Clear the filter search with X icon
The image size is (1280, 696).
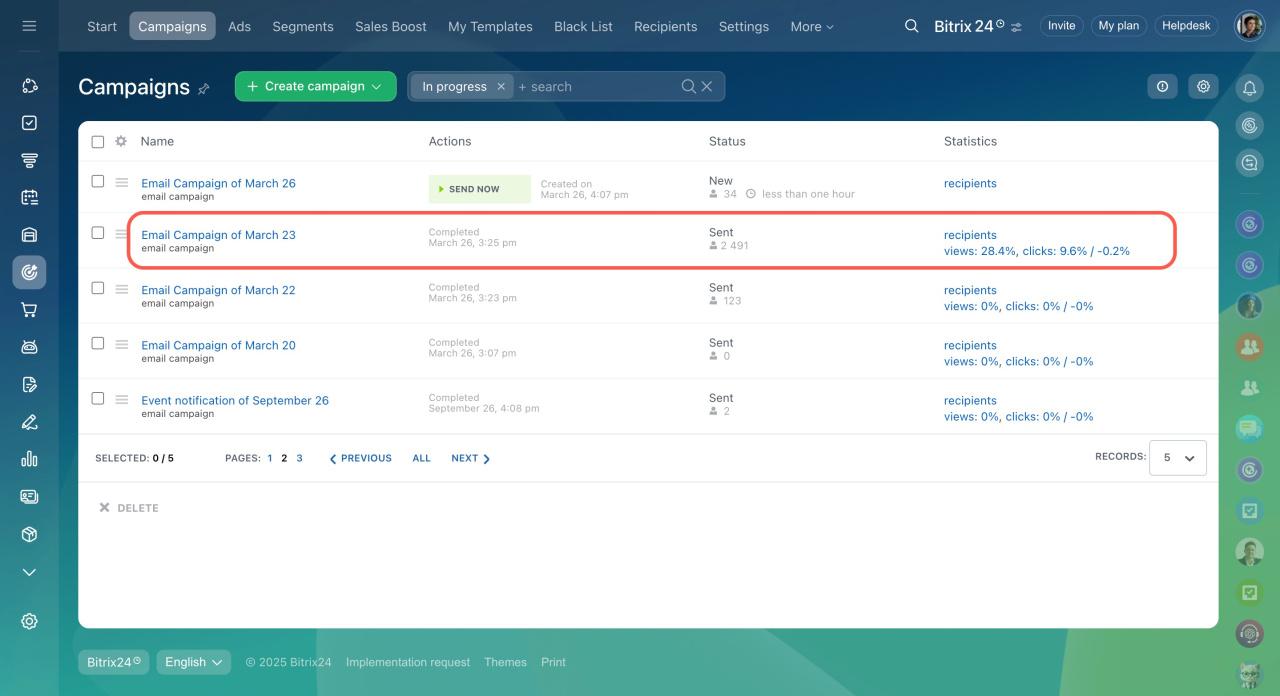(x=707, y=86)
